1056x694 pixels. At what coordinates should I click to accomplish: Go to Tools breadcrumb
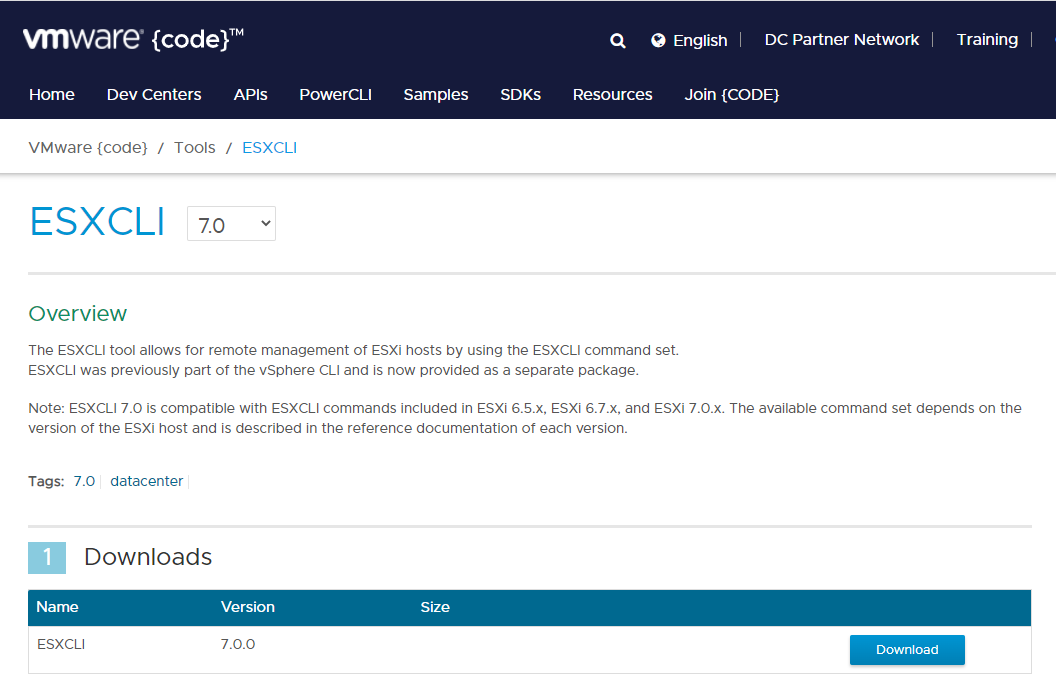point(195,148)
